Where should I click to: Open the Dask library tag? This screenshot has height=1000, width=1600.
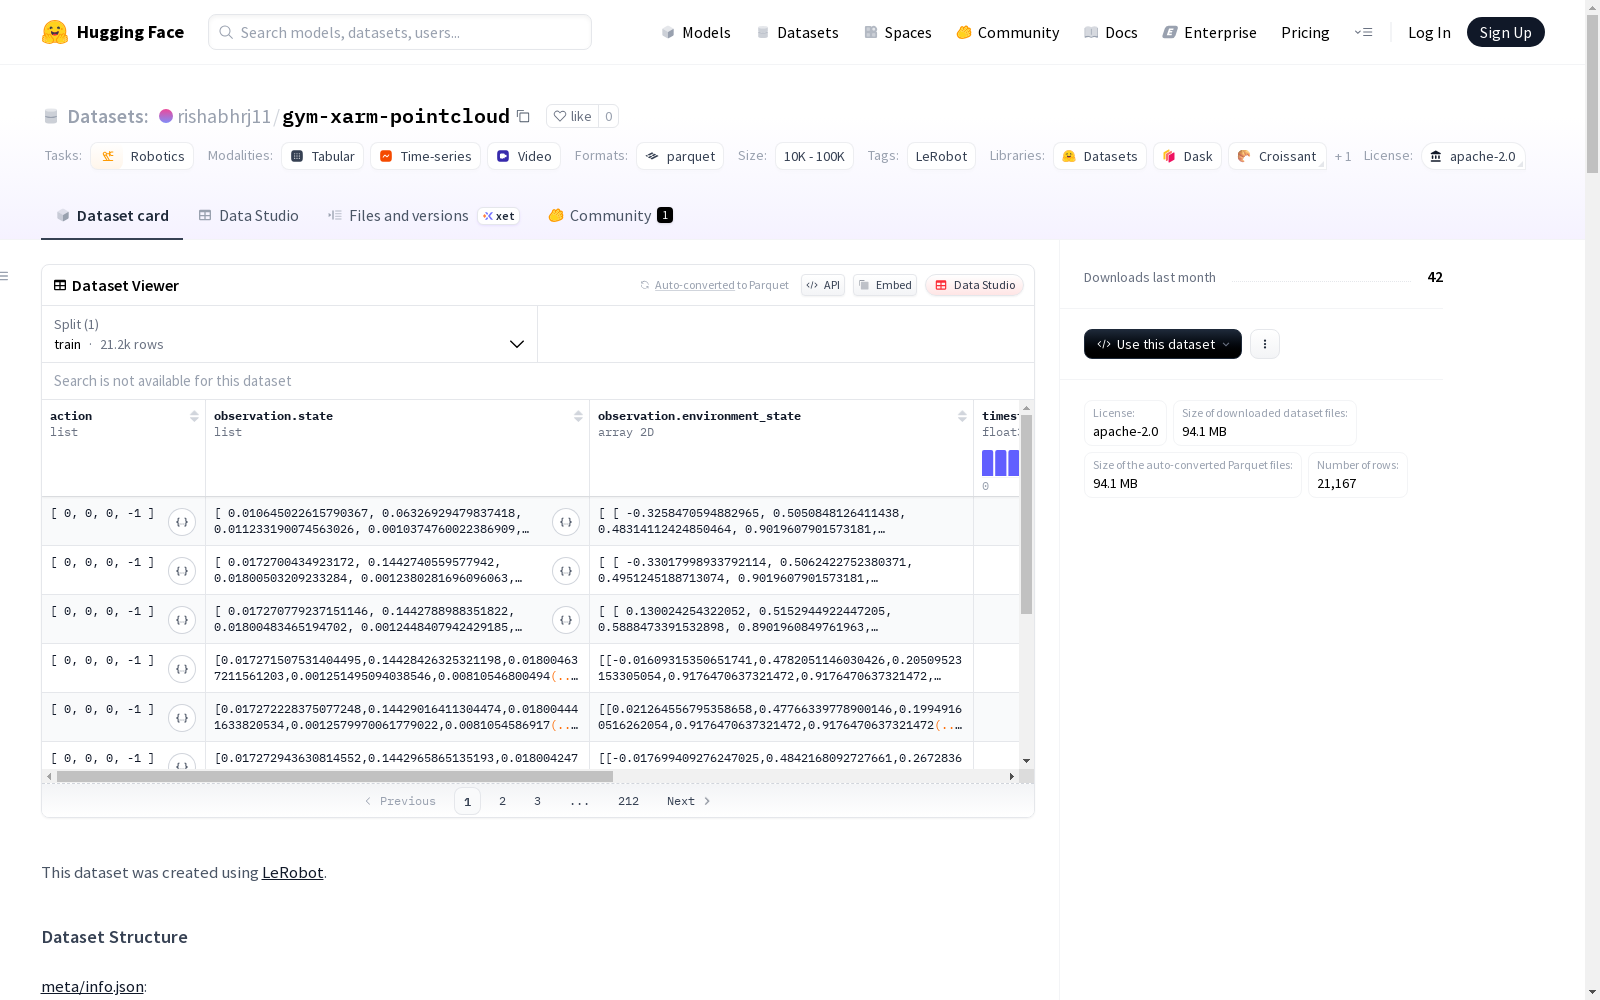(x=1187, y=156)
